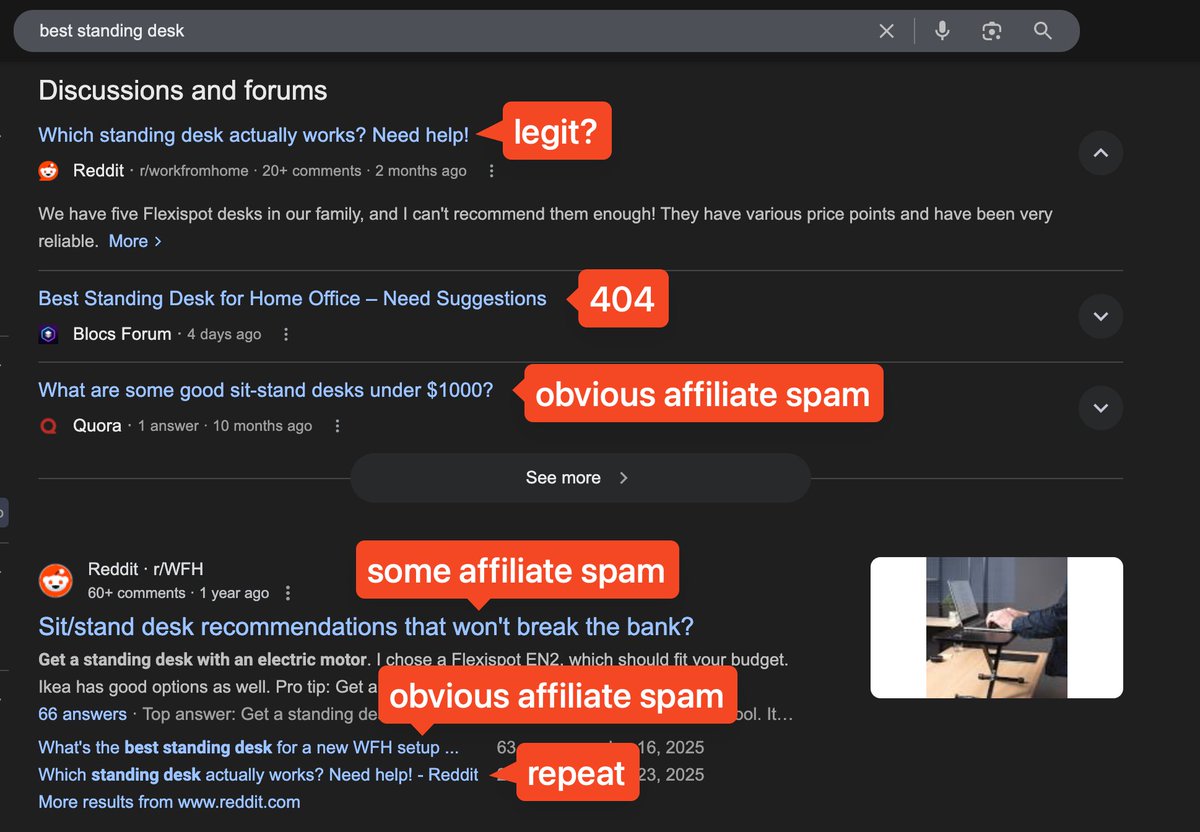Click the Blocs Forum favicon
Viewport: 1200px width, 832px height.
point(49,334)
